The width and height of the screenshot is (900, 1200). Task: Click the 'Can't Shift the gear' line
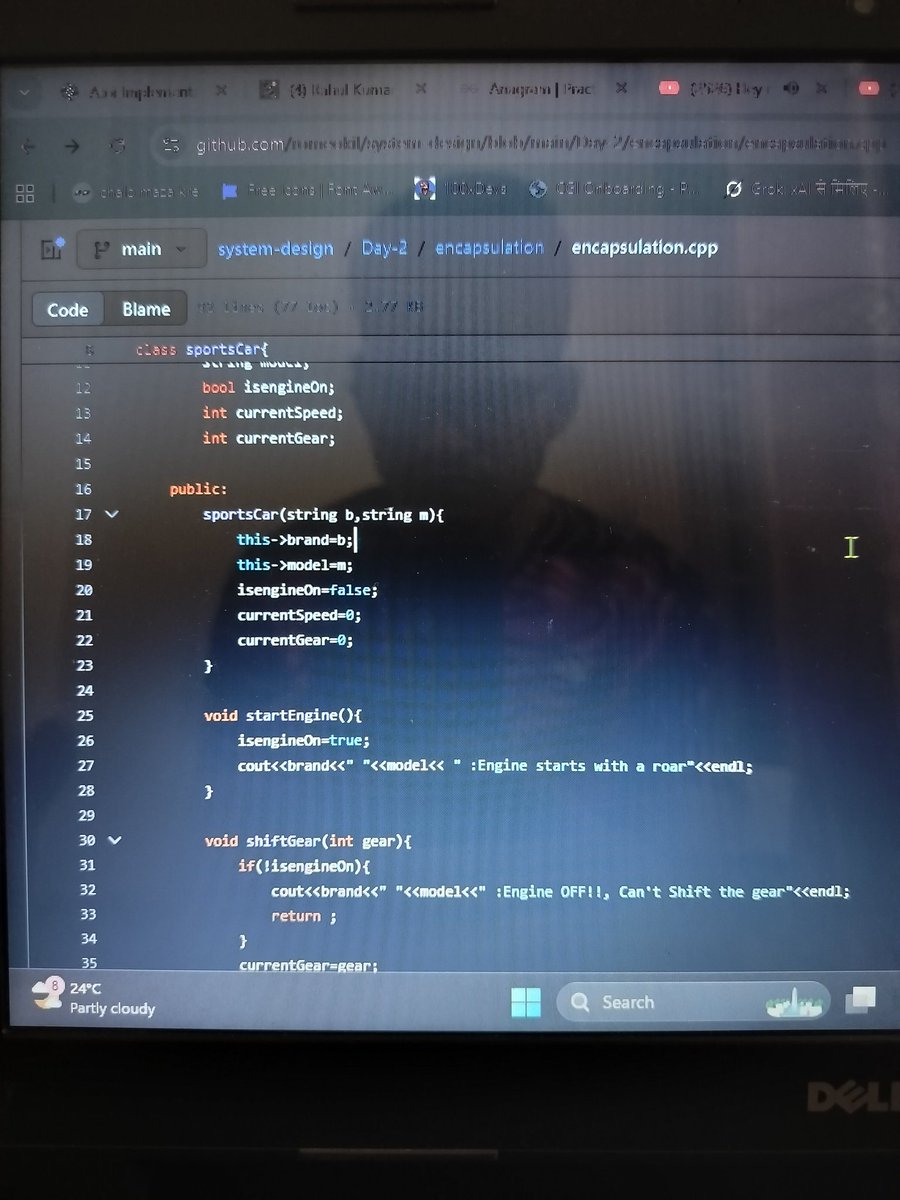pyautogui.click(x=561, y=891)
